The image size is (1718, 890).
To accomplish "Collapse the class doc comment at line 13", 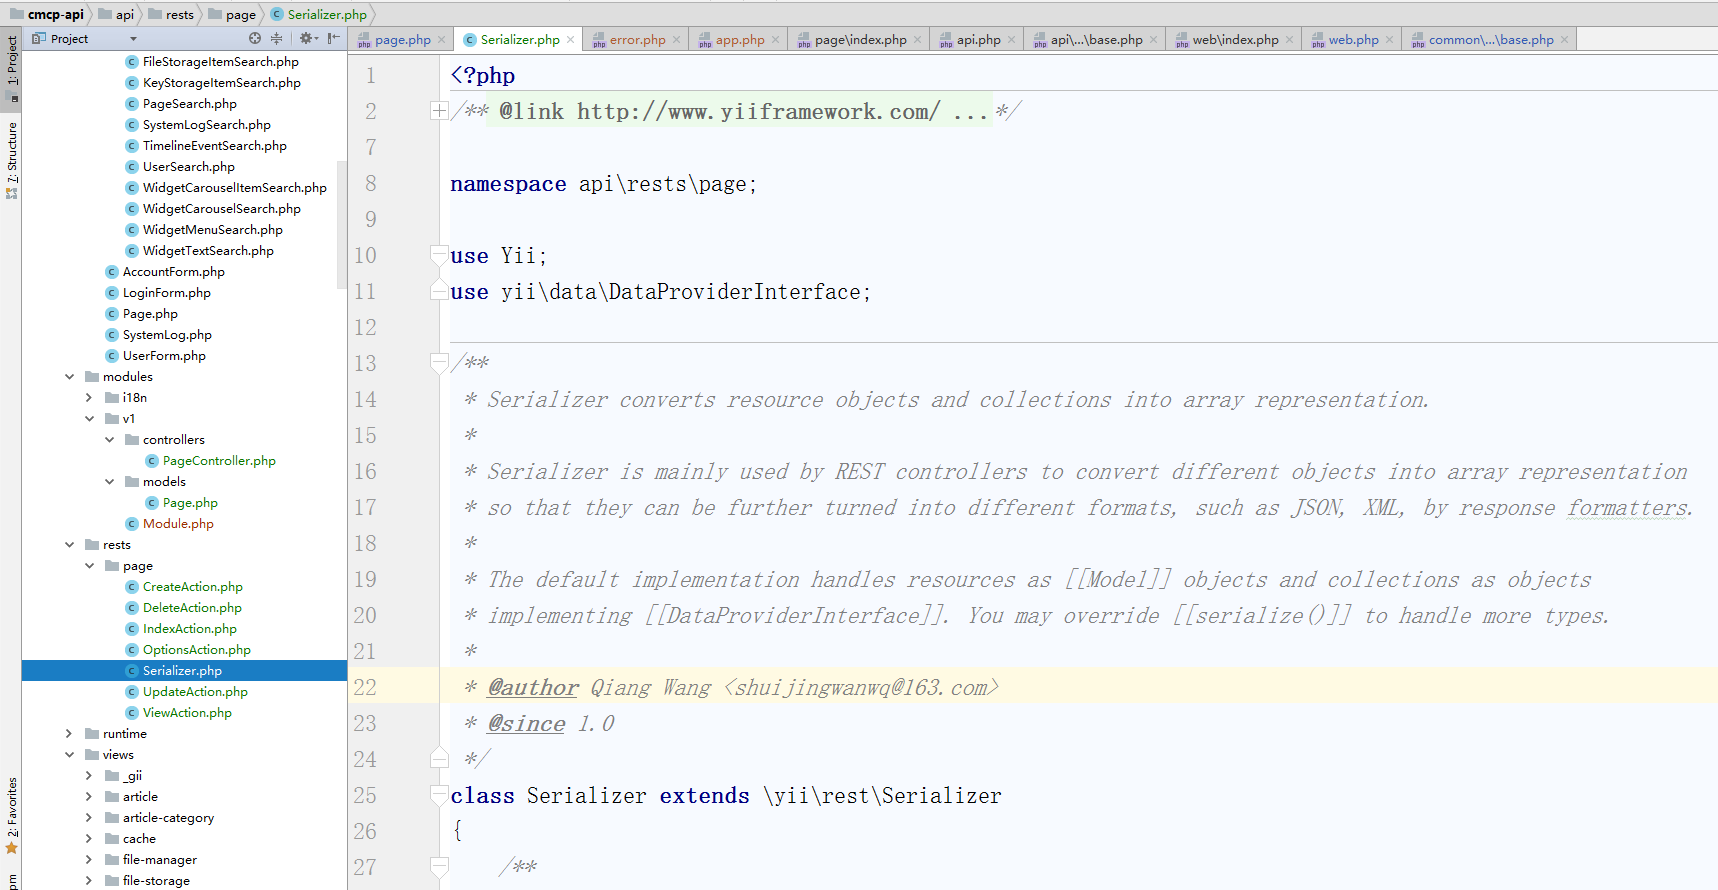I will 439,363.
